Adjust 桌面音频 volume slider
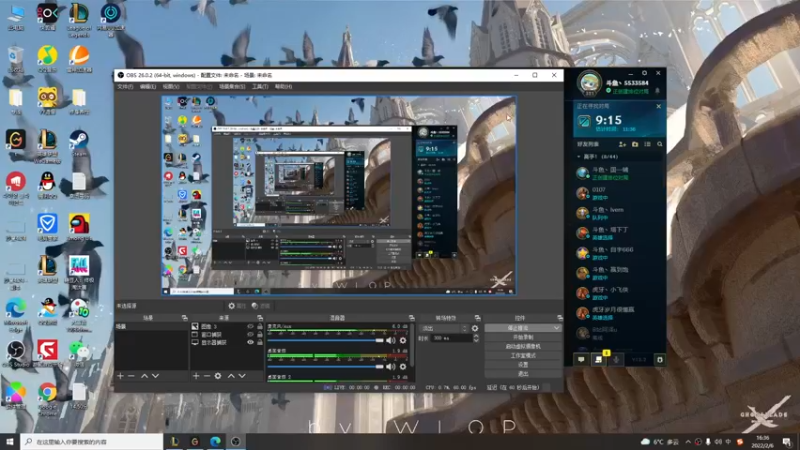Screen dimensions: 800x450 [326, 366]
